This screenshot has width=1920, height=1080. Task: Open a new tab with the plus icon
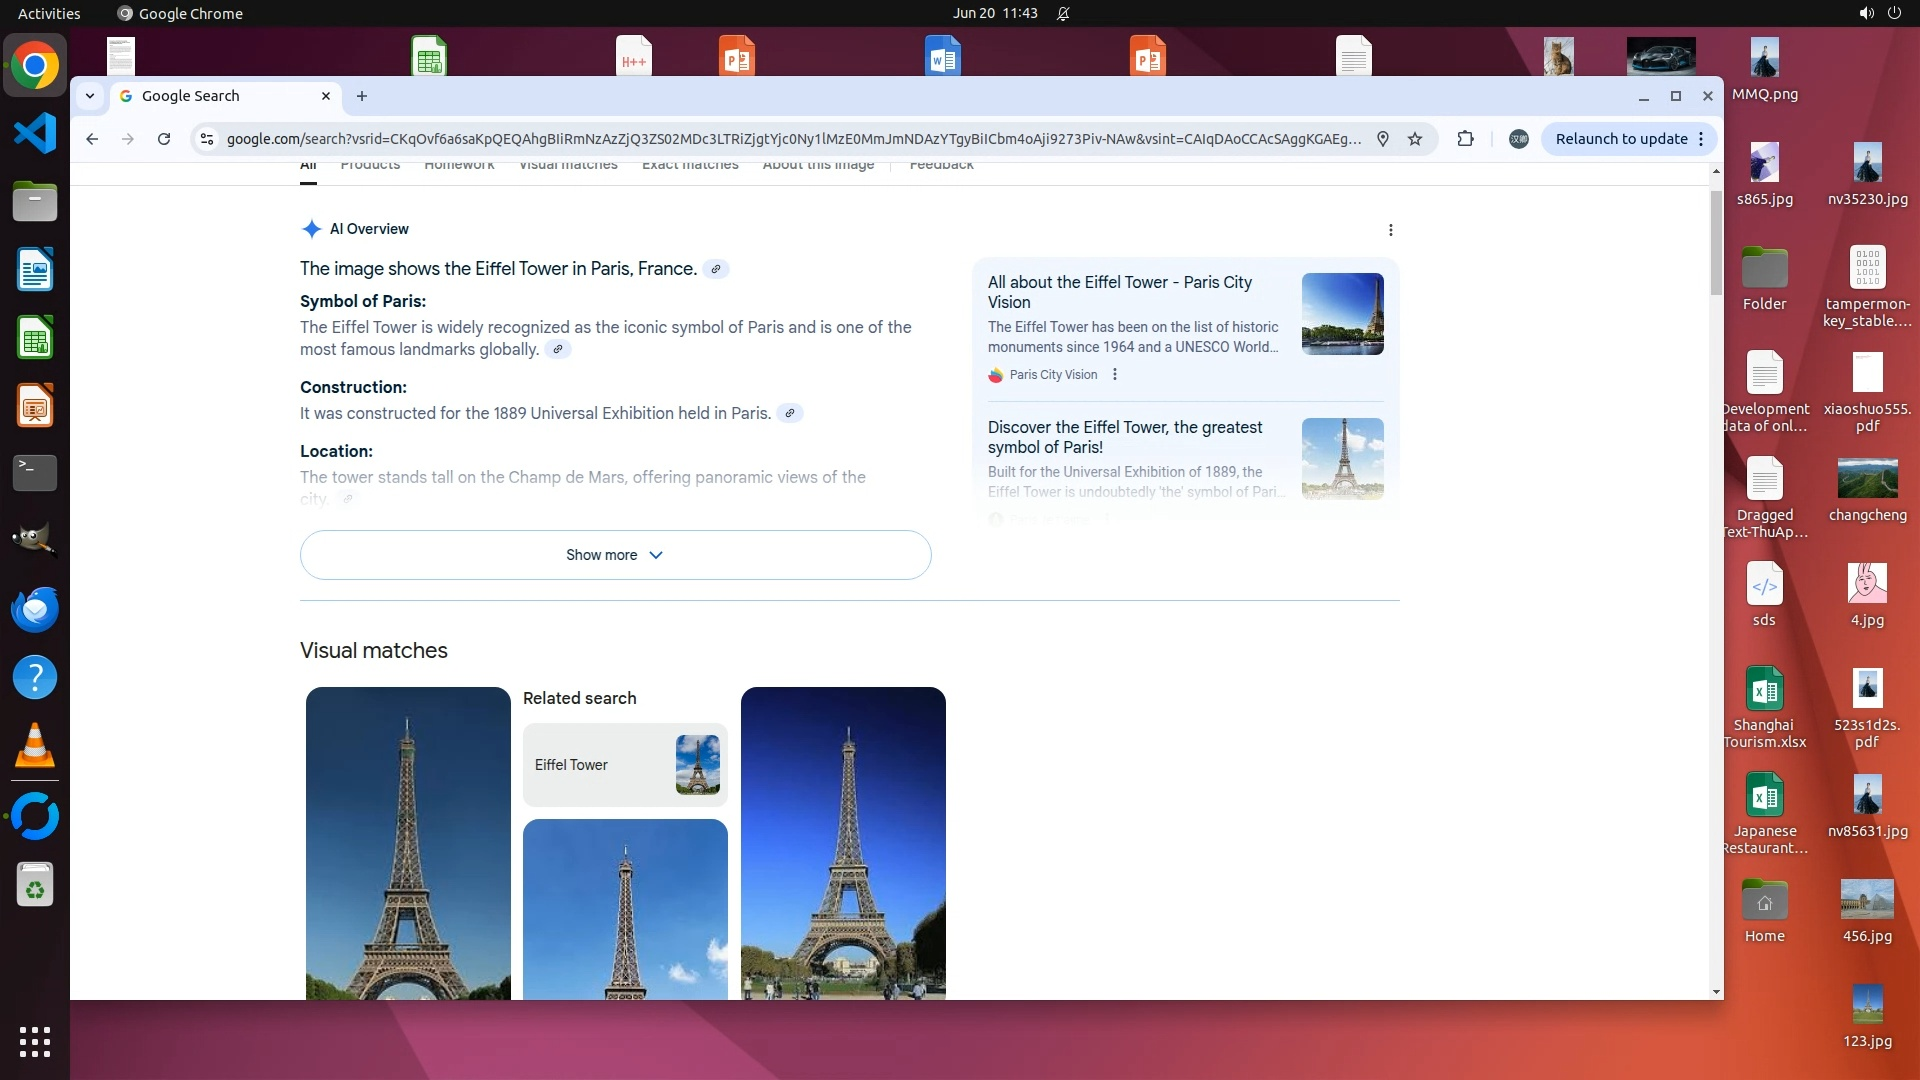coord(362,96)
